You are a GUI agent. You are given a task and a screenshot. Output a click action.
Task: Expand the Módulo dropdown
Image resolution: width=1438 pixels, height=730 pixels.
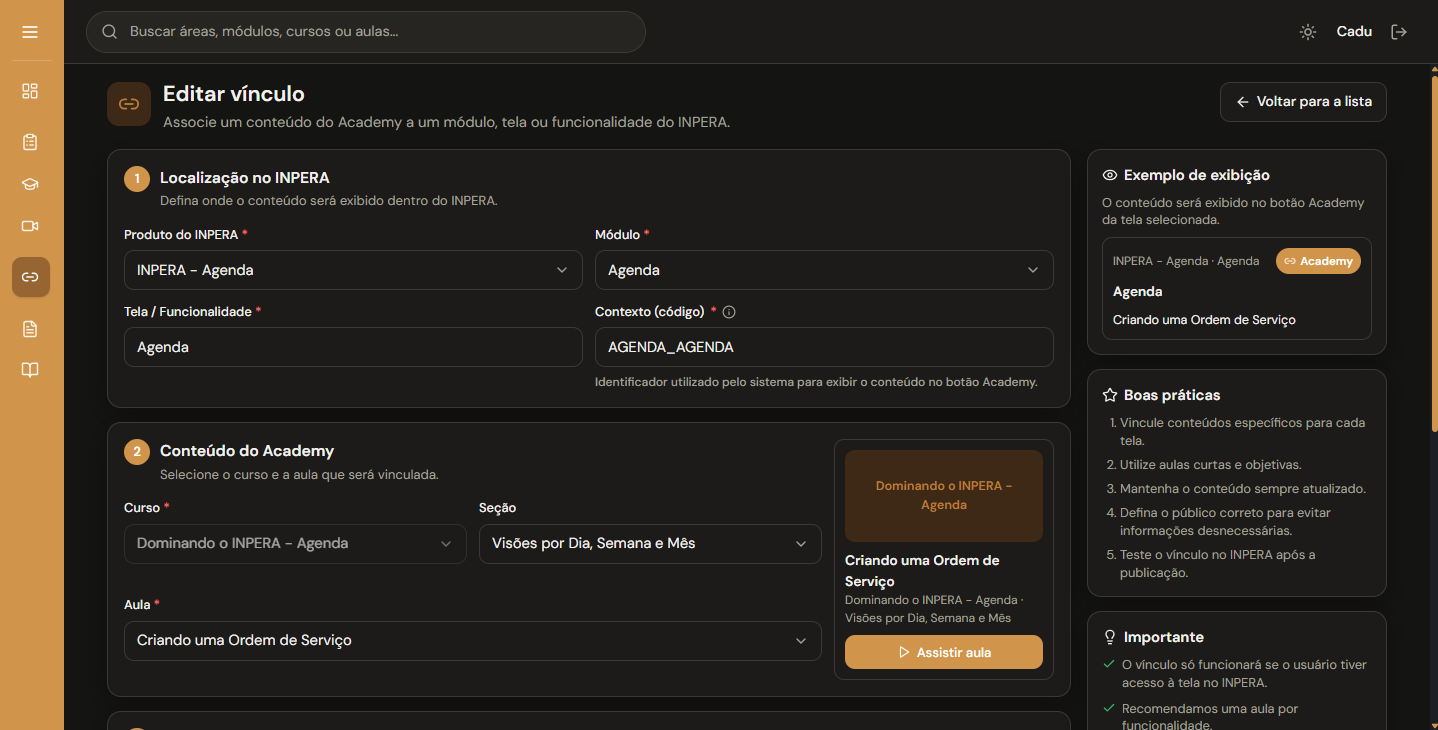point(824,270)
